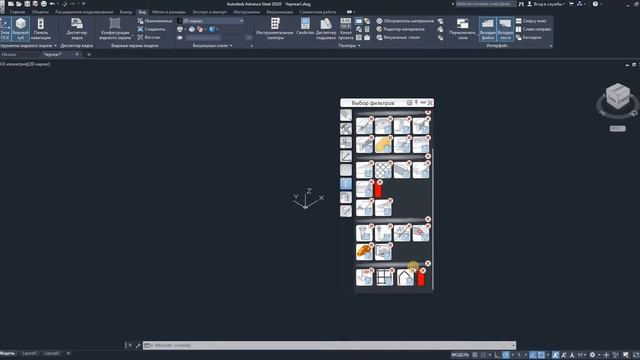Expand the Viewport Tools panel title
Viewport: 640px width, 360px height.
28,46
